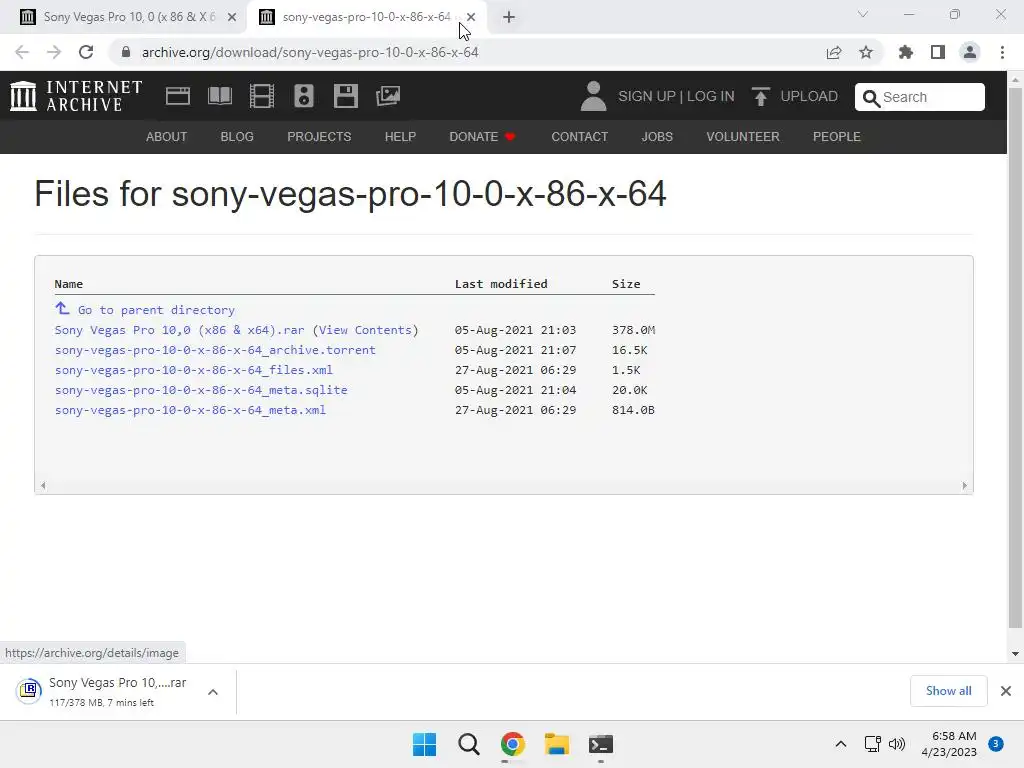
Task: Open the Internet Archive home logo
Action: point(76,96)
